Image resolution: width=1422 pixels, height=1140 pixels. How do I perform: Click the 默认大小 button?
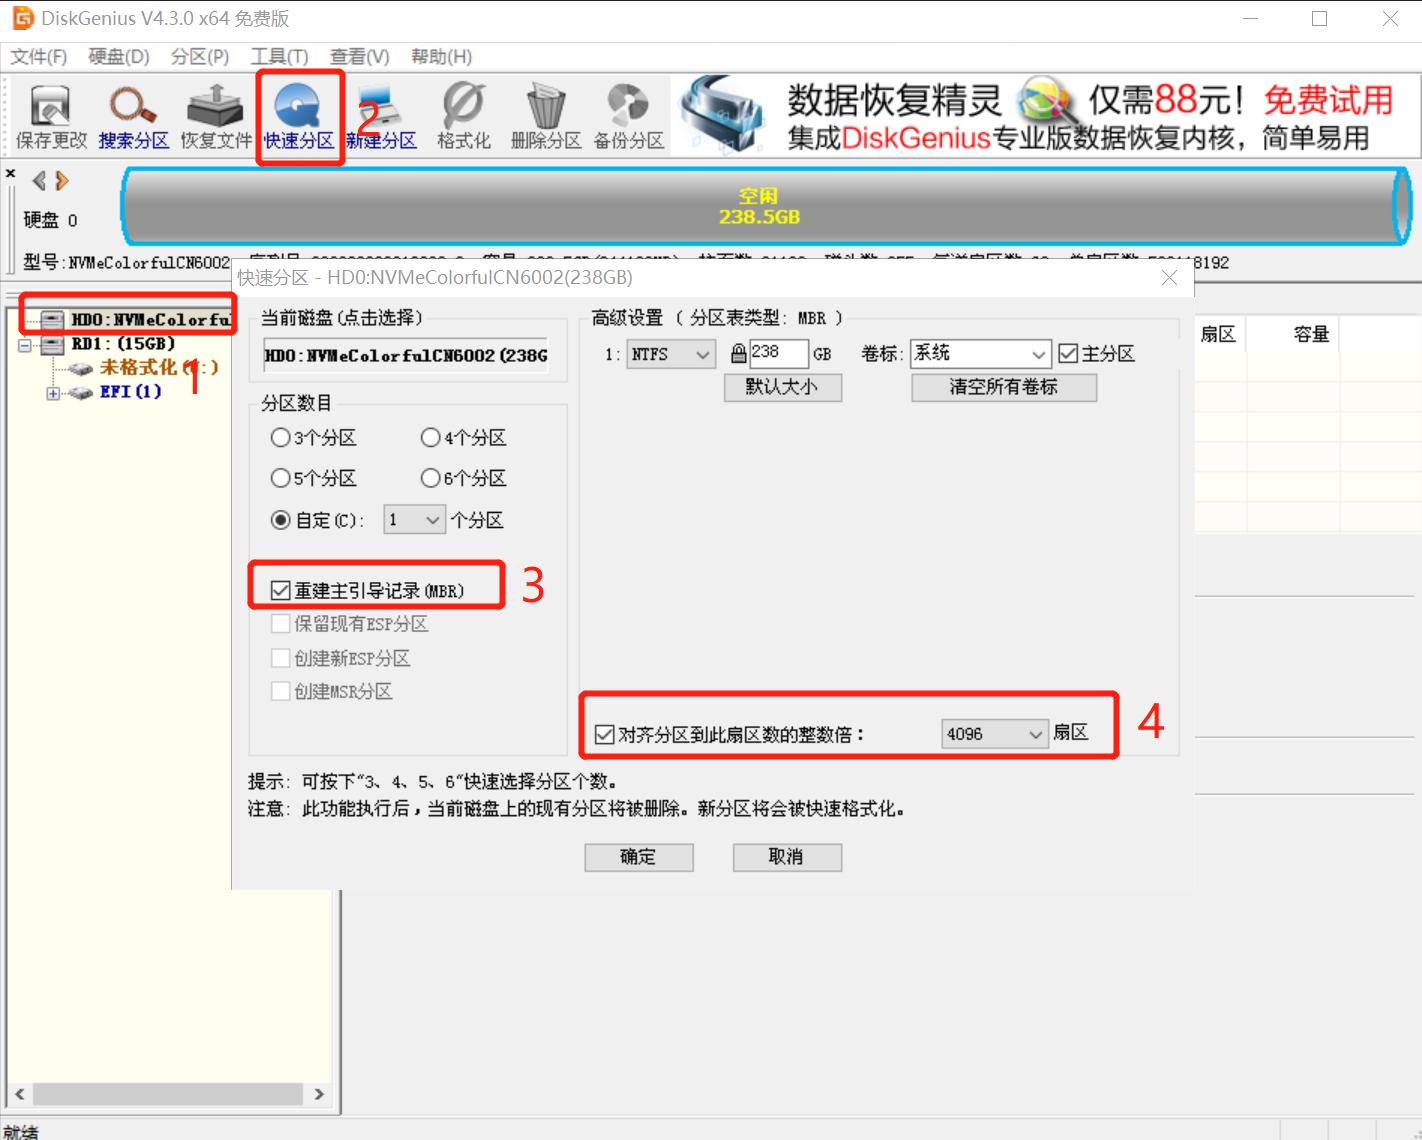pyautogui.click(x=783, y=387)
